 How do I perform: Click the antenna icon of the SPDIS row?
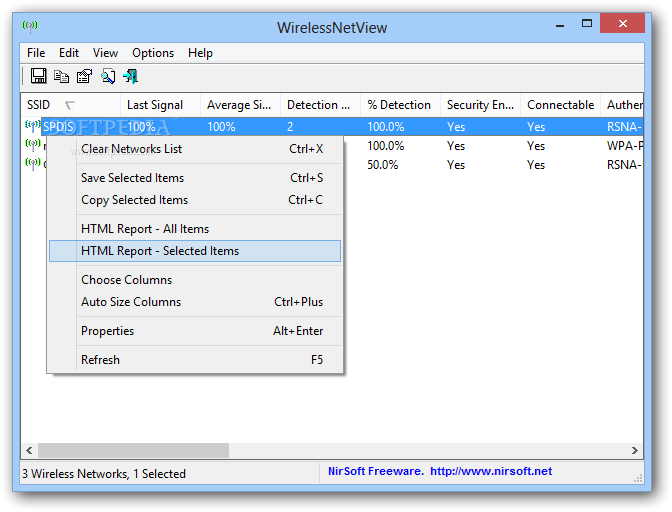33,126
